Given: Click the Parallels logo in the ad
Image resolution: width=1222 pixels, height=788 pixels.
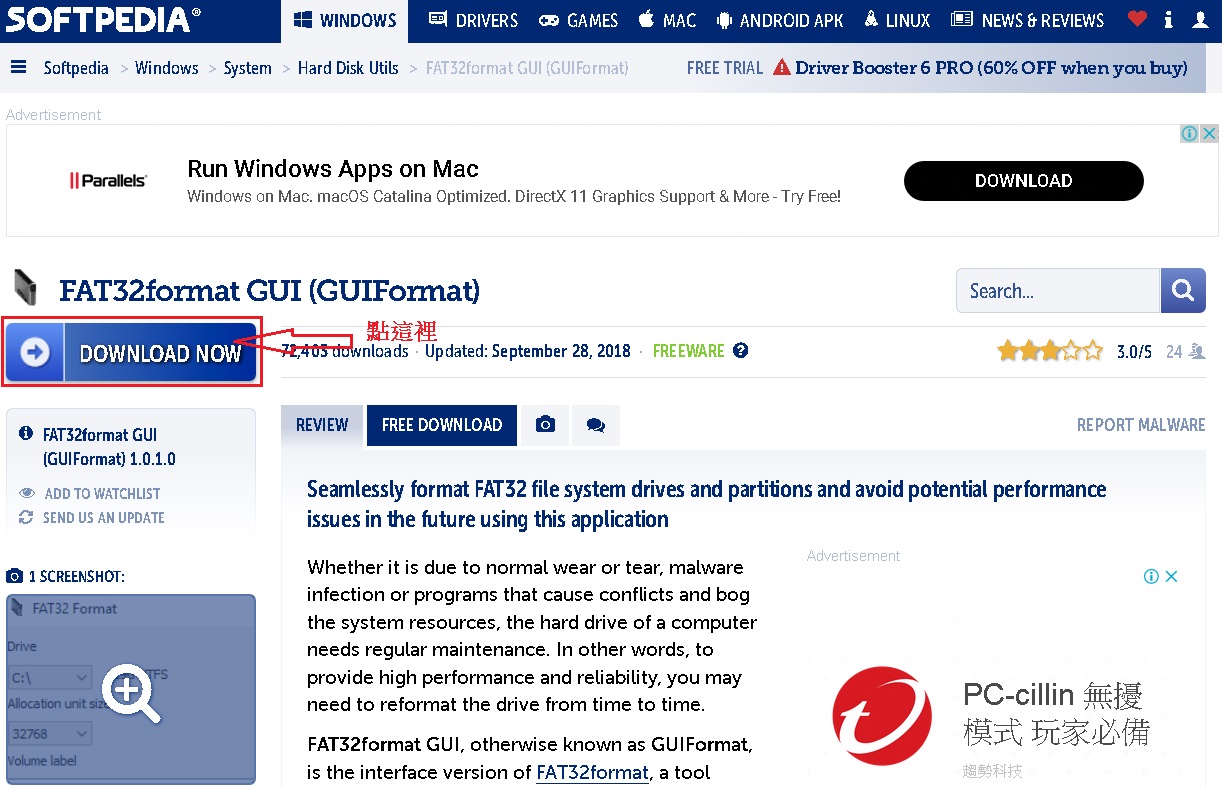Looking at the screenshot, I should pyautogui.click(x=108, y=181).
